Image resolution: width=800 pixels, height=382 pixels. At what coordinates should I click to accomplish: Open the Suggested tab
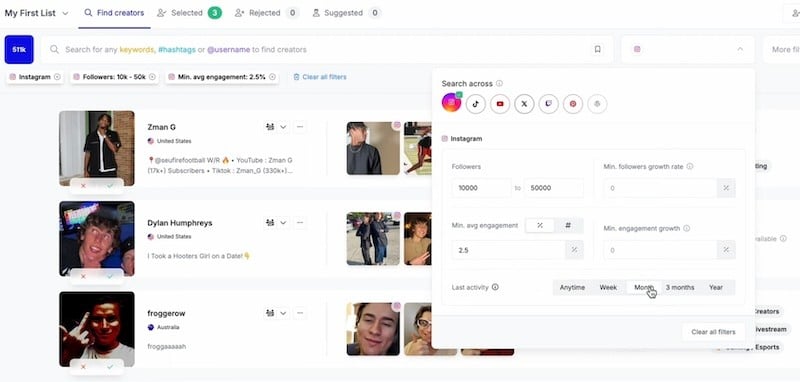pos(346,13)
